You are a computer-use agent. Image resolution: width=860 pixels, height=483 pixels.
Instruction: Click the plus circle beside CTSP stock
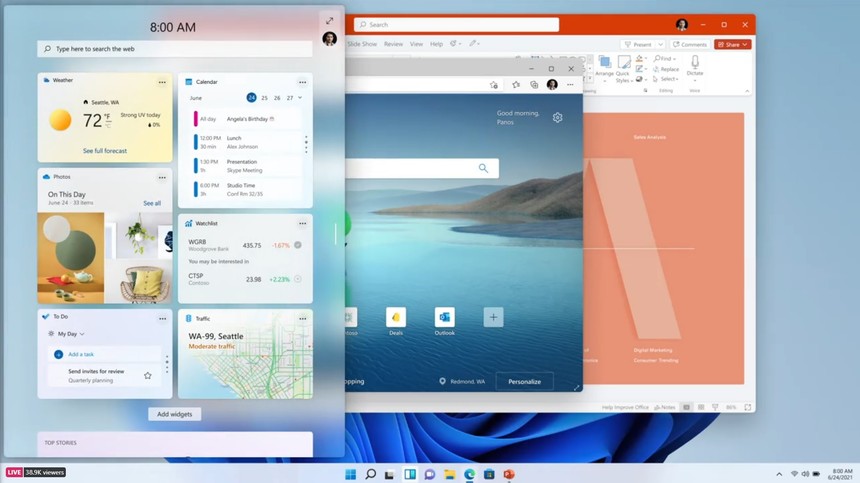(298, 279)
